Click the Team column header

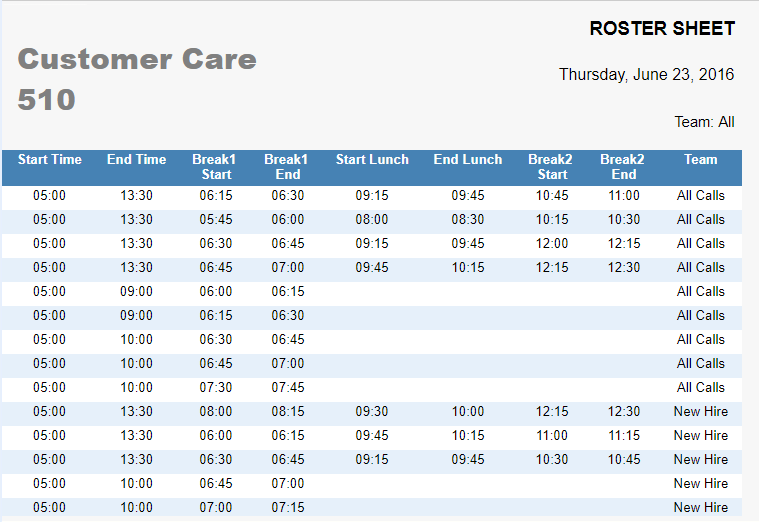700,160
